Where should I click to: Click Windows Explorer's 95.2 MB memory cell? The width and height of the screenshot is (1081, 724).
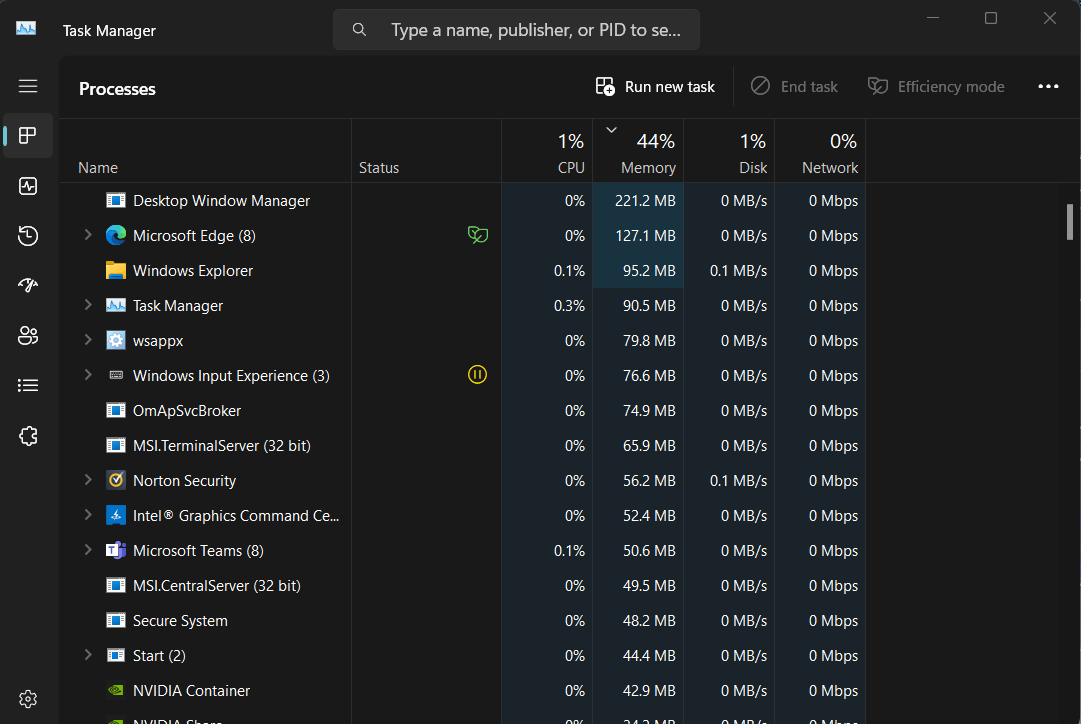pyautogui.click(x=638, y=270)
